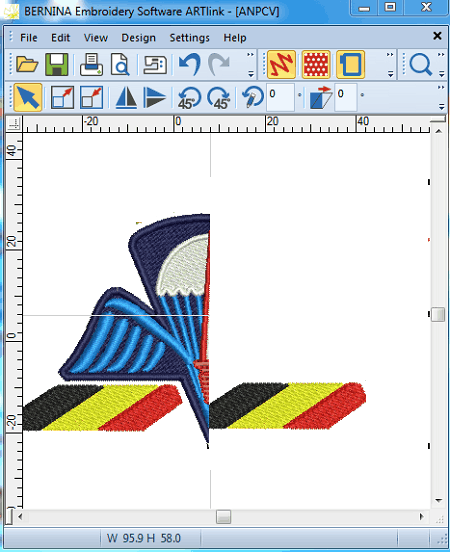Image resolution: width=450 pixels, height=552 pixels.
Task: Scale design up by 20% icon
Action: coord(62,97)
